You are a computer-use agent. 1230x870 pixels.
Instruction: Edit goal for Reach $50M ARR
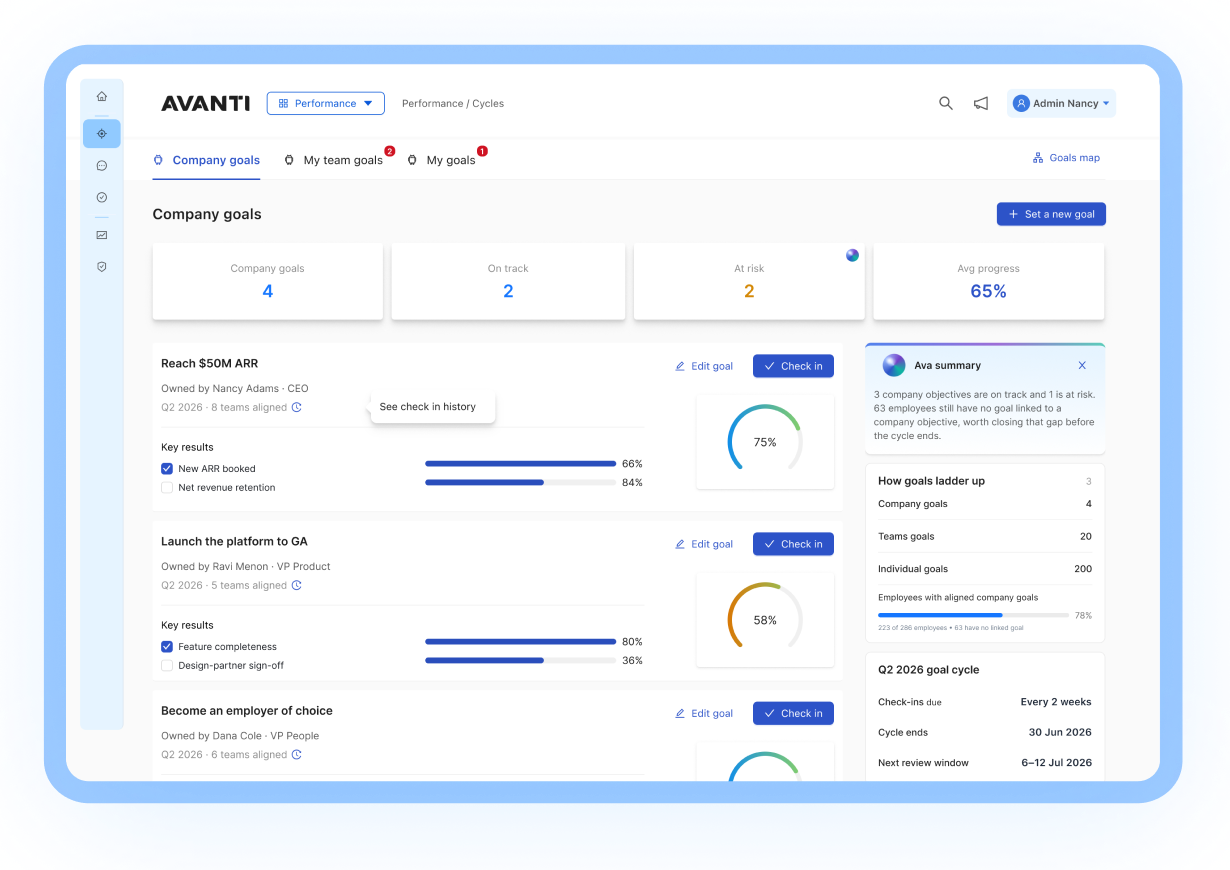tap(704, 366)
